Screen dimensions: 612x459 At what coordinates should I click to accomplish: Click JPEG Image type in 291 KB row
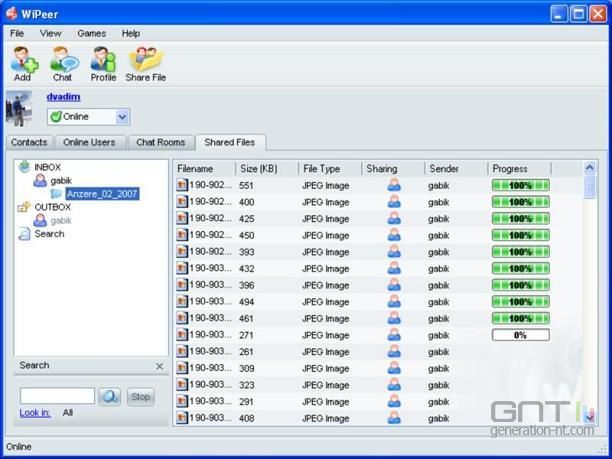(326, 402)
